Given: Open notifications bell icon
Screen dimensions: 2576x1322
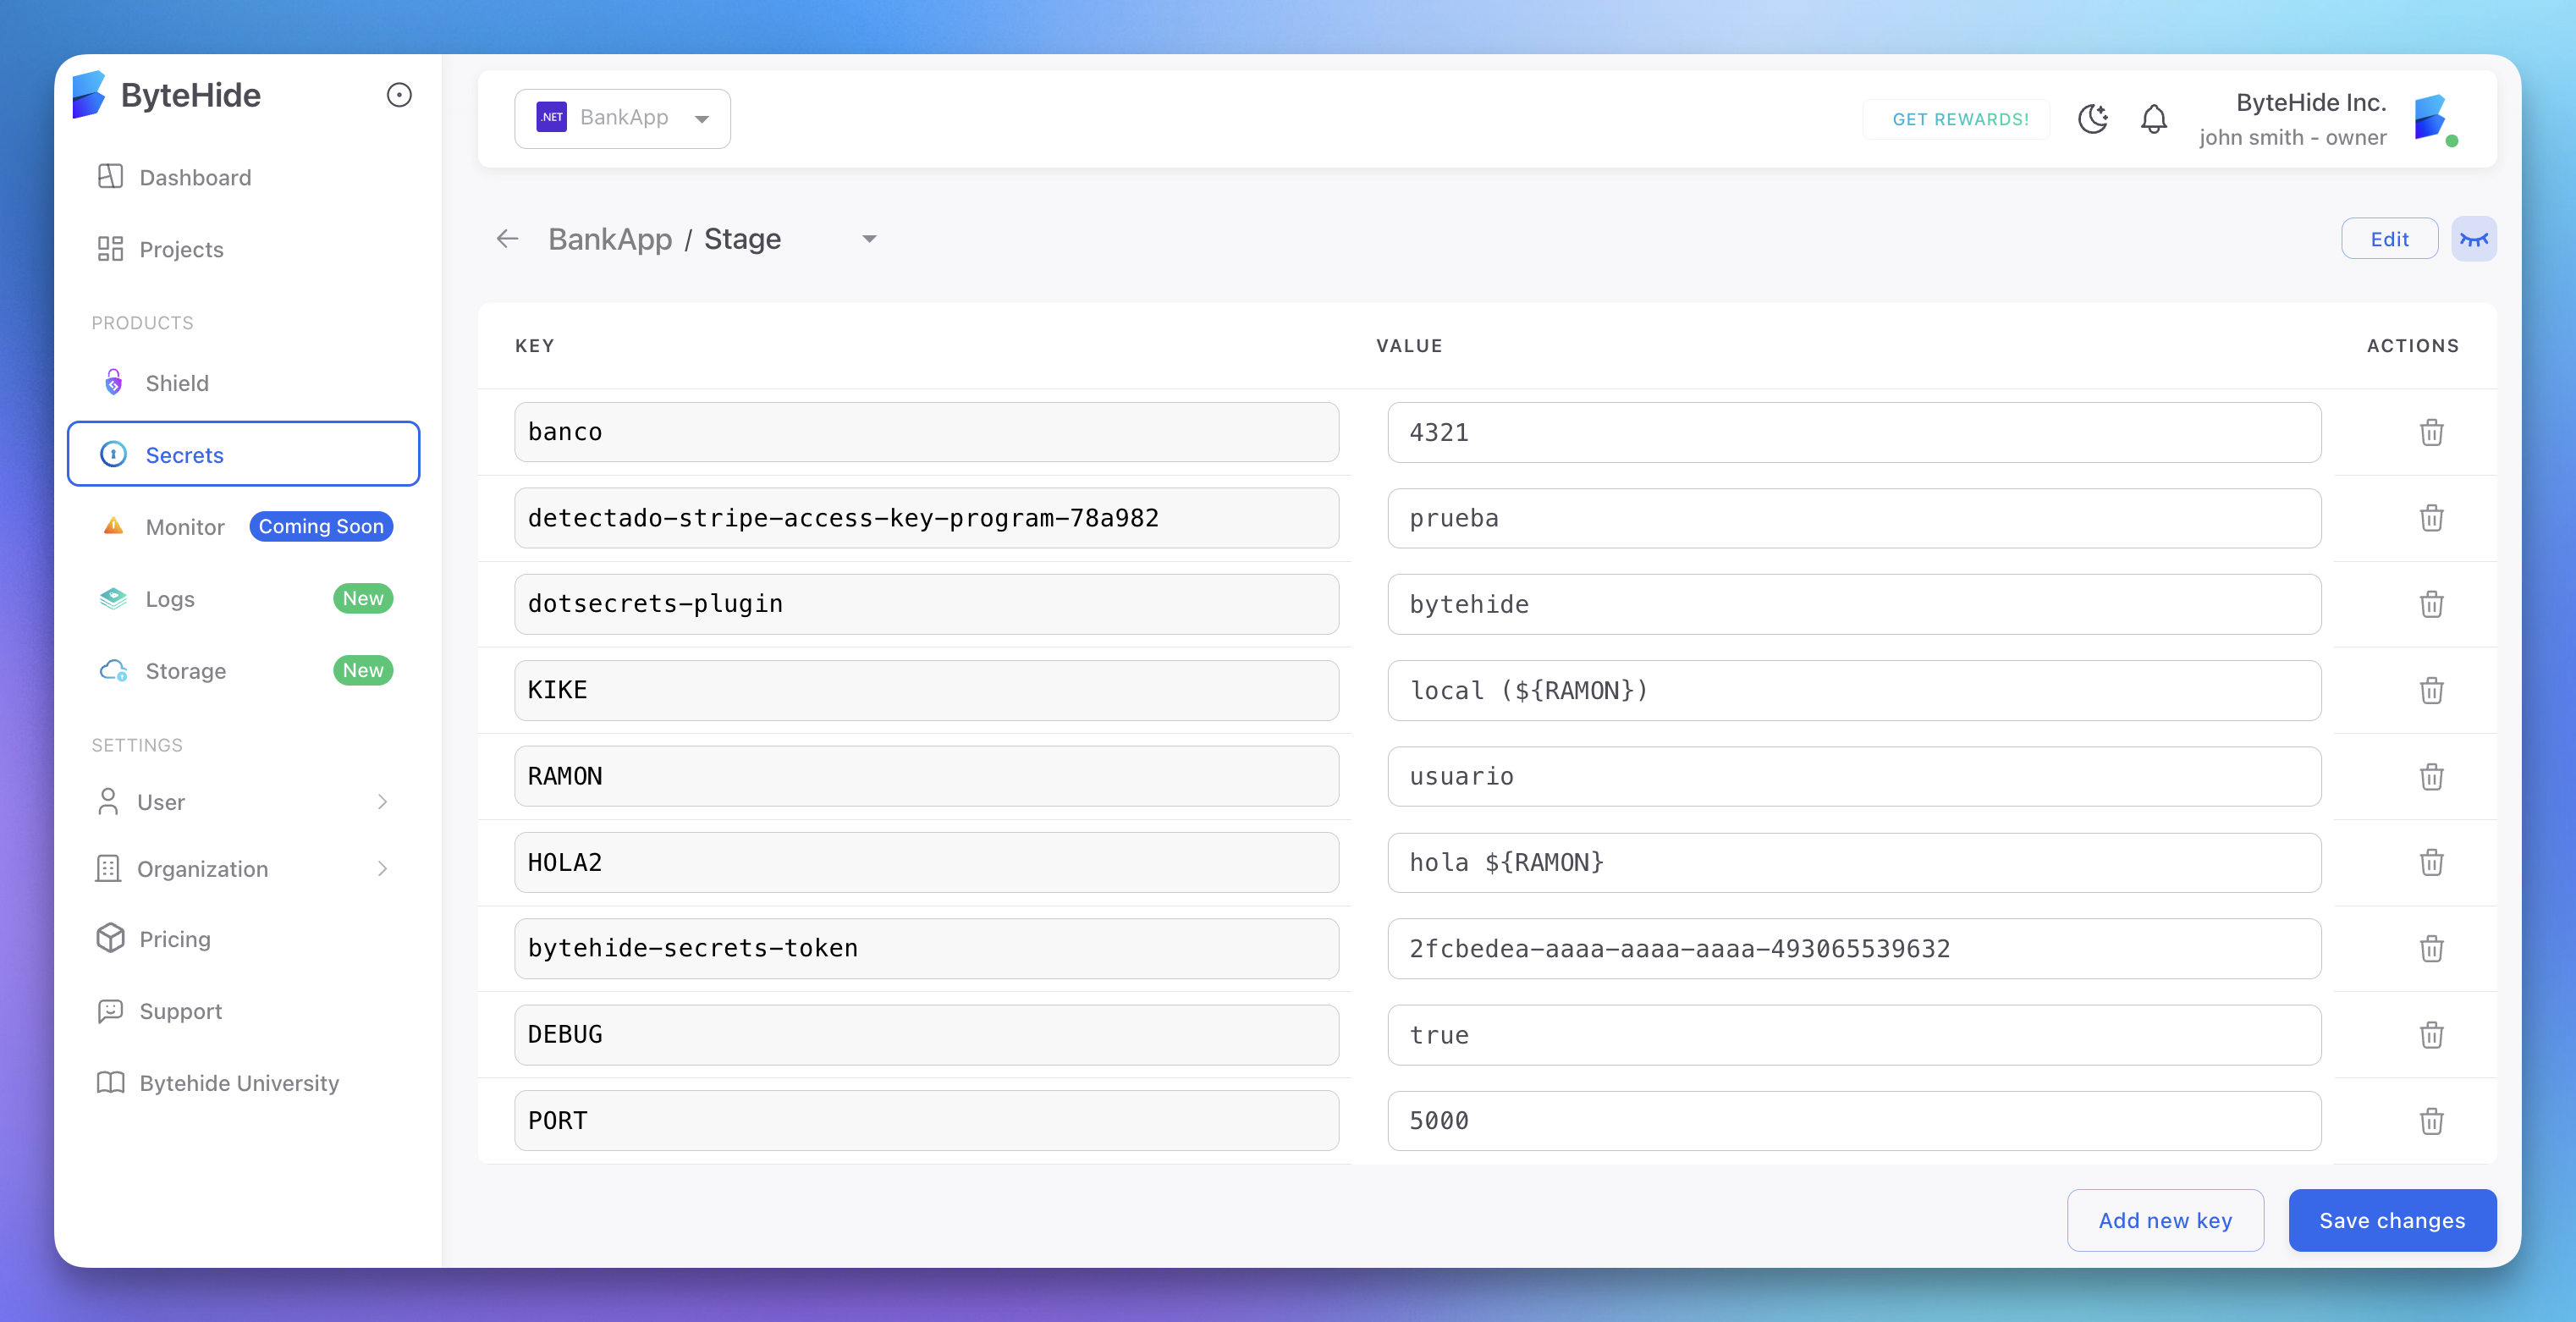Looking at the screenshot, I should [x=2153, y=119].
